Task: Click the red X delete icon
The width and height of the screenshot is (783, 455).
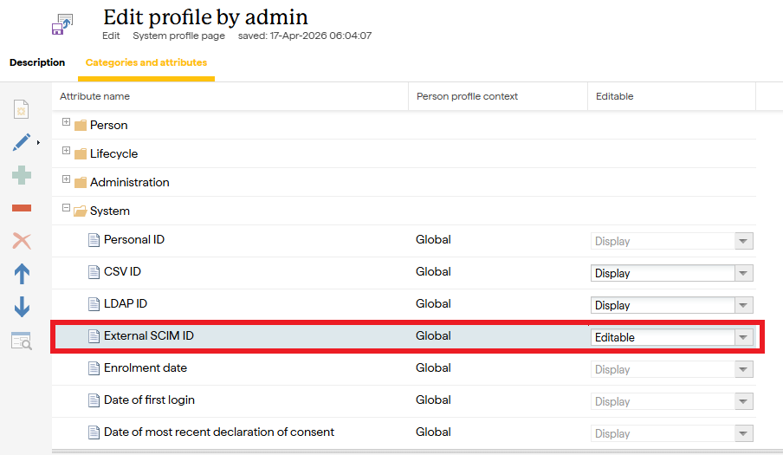Action: pos(21,241)
